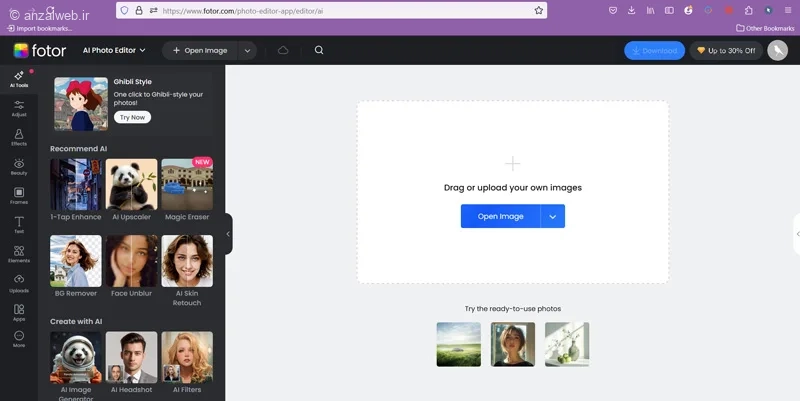Open dropdown arrow on blue Open Image button

point(553,216)
